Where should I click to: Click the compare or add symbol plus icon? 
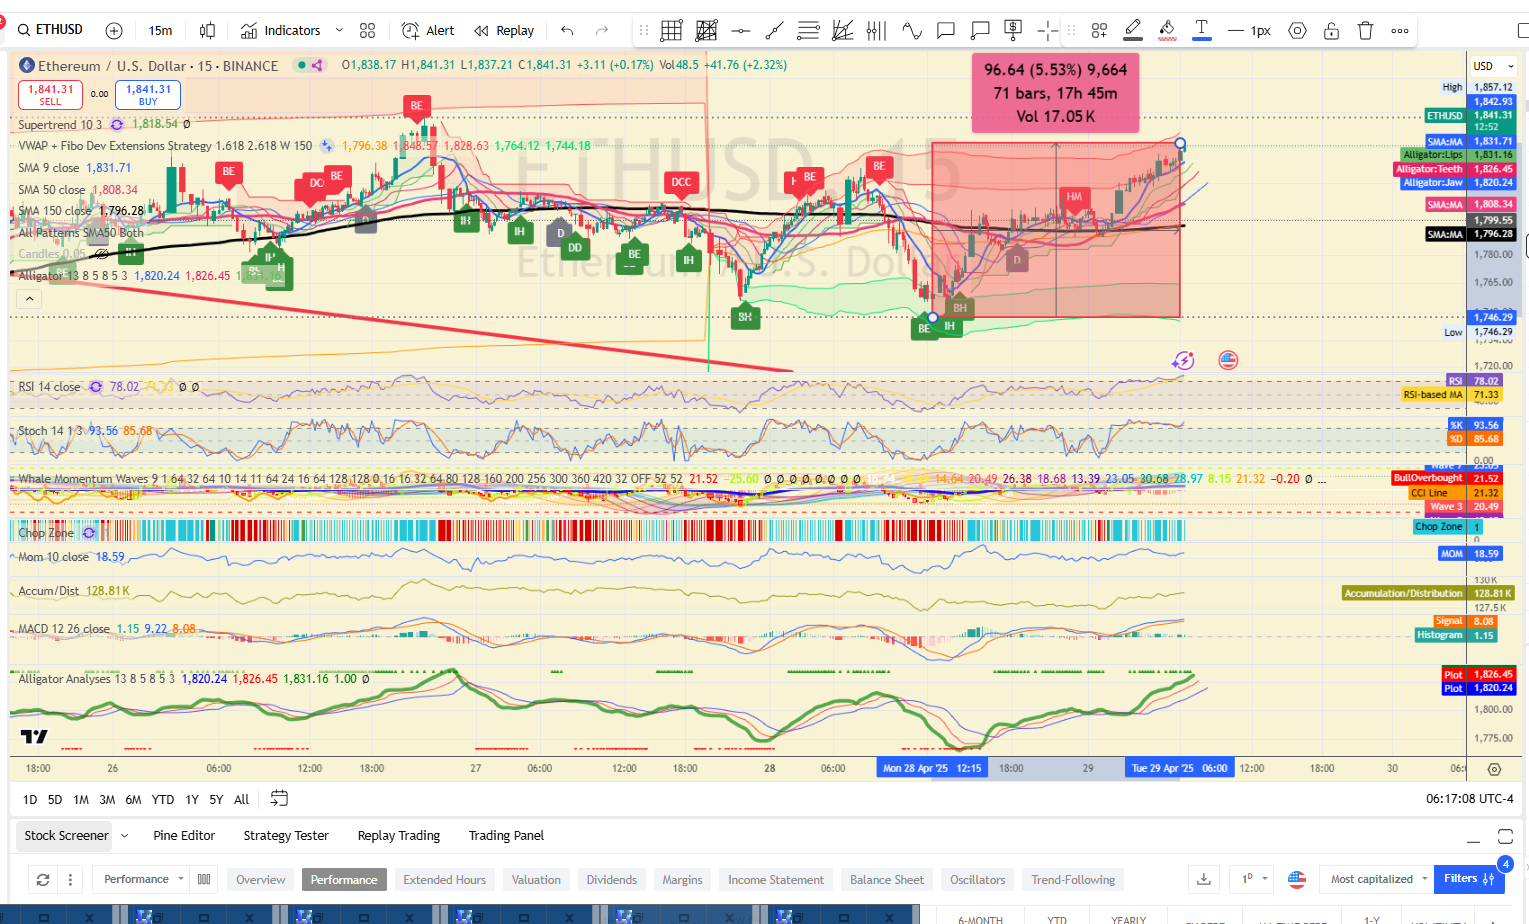coord(114,31)
